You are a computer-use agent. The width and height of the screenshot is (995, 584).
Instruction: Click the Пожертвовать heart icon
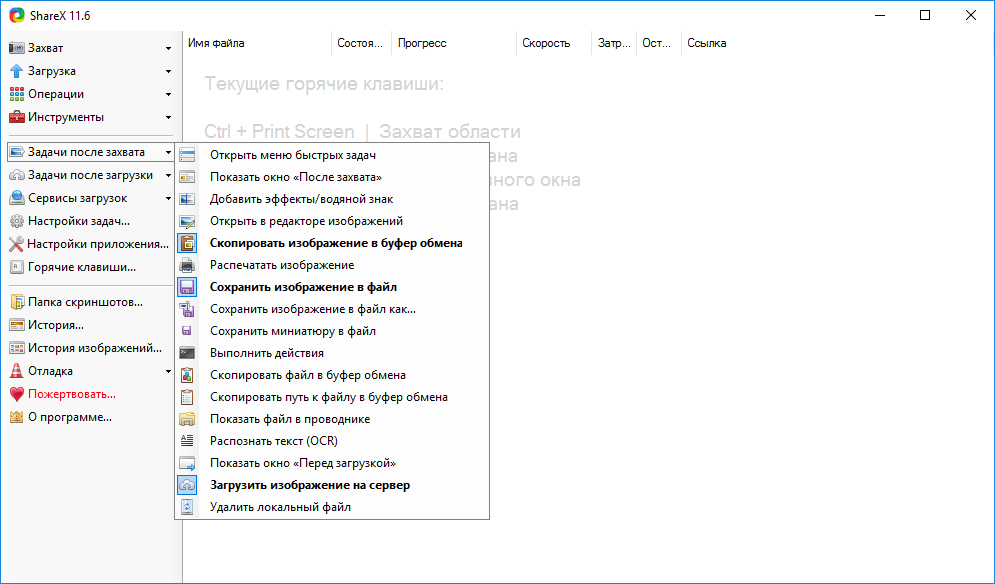[x=16, y=394]
